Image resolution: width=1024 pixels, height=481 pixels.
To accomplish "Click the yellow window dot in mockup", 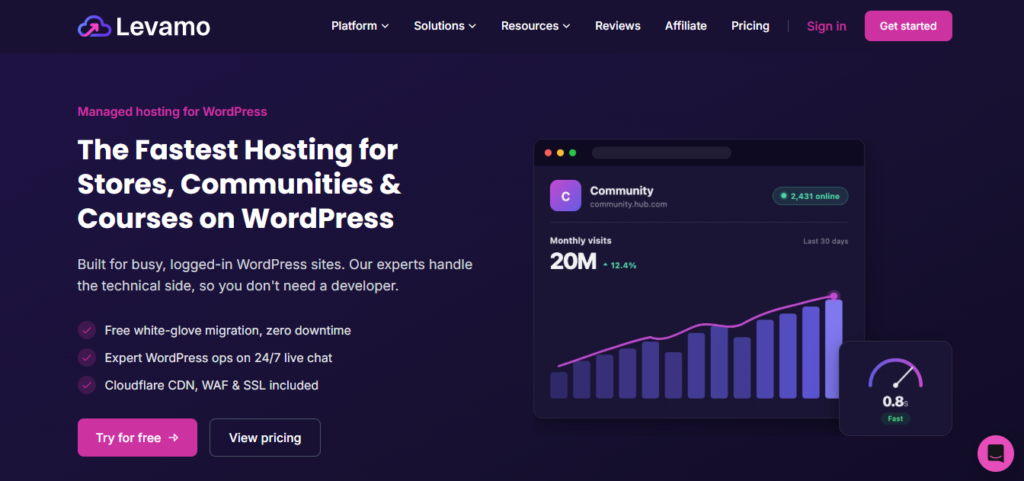I will (x=560, y=153).
